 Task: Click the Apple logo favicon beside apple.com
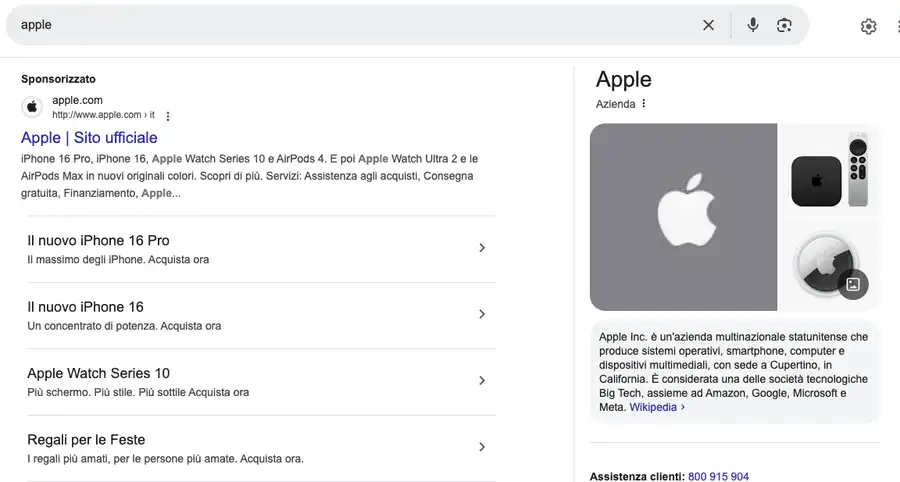(x=32, y=107)
